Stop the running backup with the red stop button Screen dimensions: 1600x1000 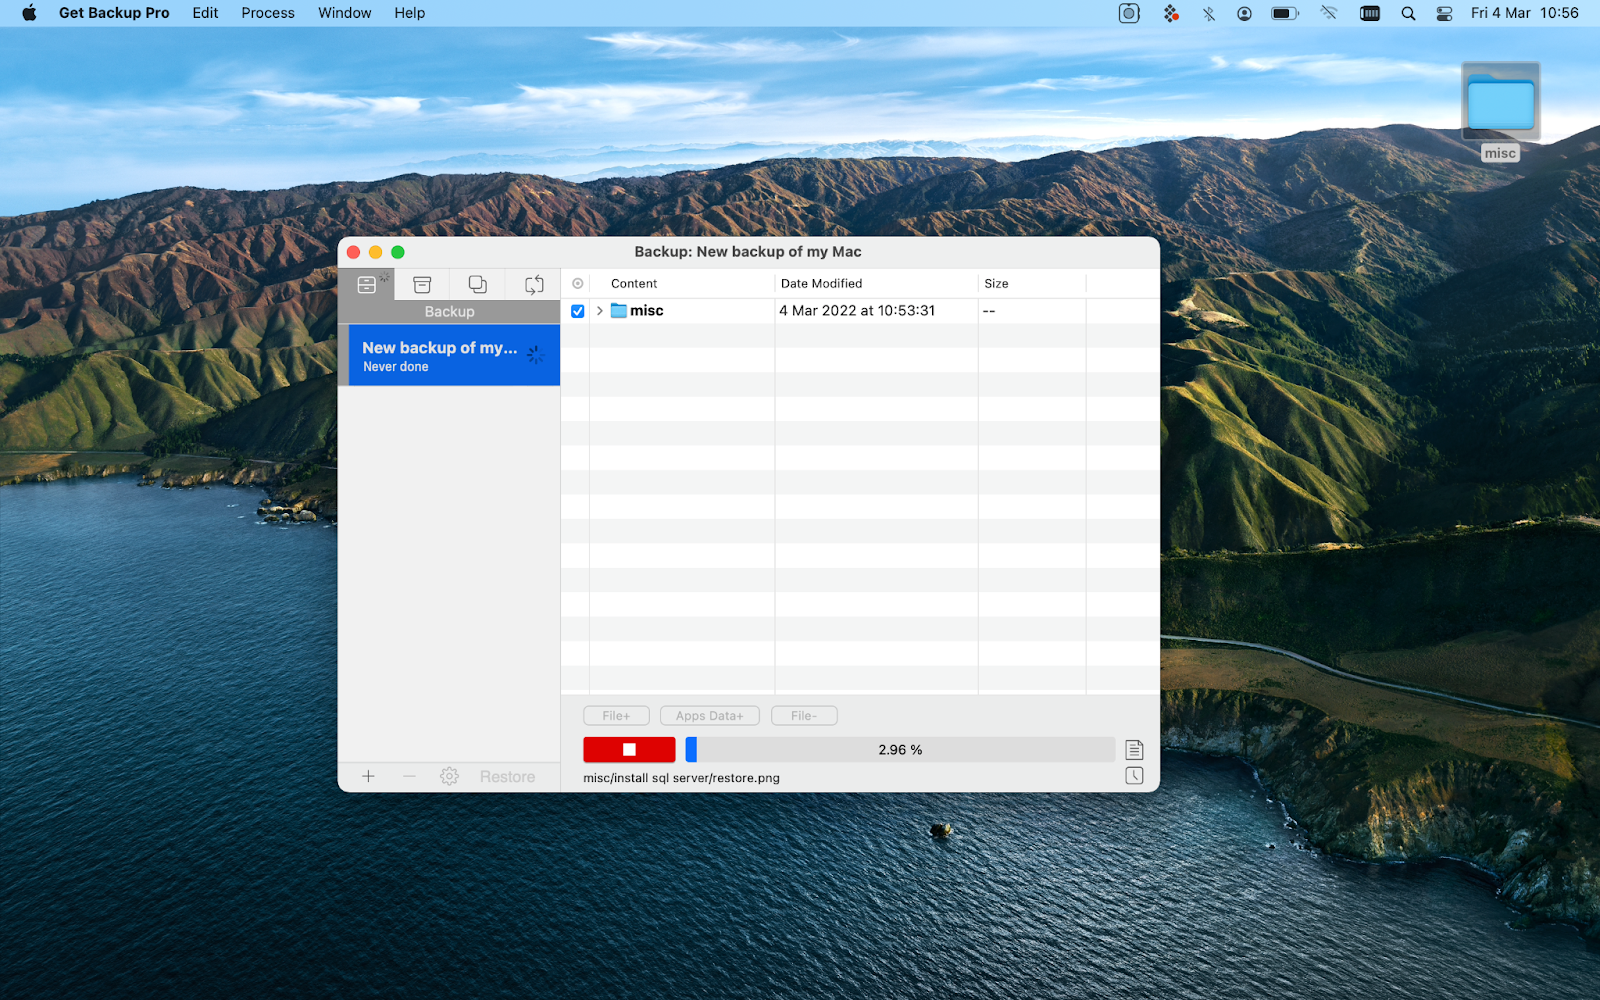point(629,749)
